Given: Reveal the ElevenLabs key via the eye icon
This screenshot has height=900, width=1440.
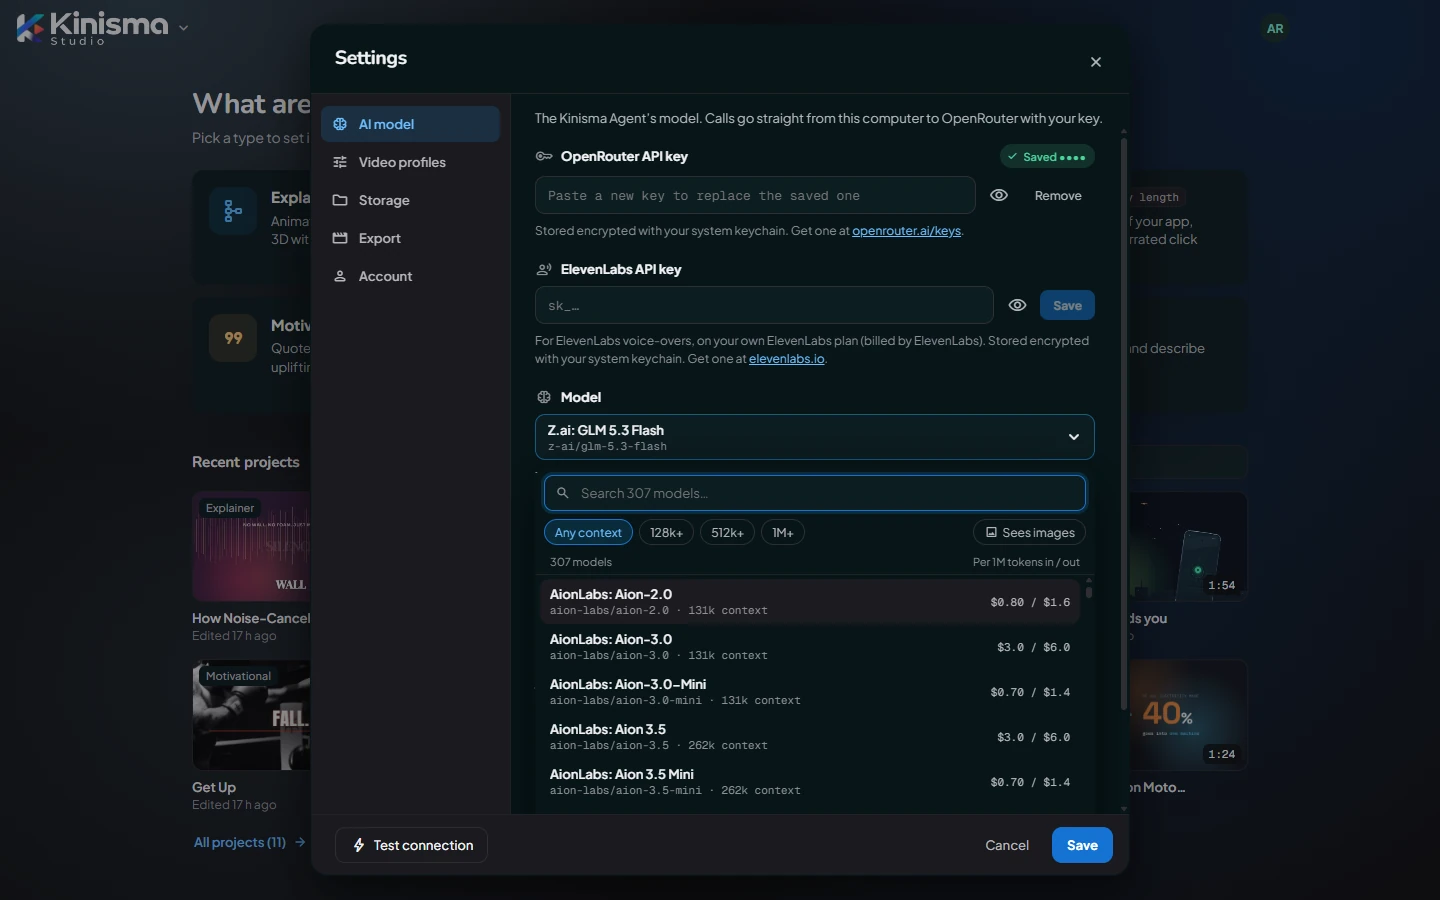Looking at the screenshot, I should pyautogui.click(x=1017, y=306).
